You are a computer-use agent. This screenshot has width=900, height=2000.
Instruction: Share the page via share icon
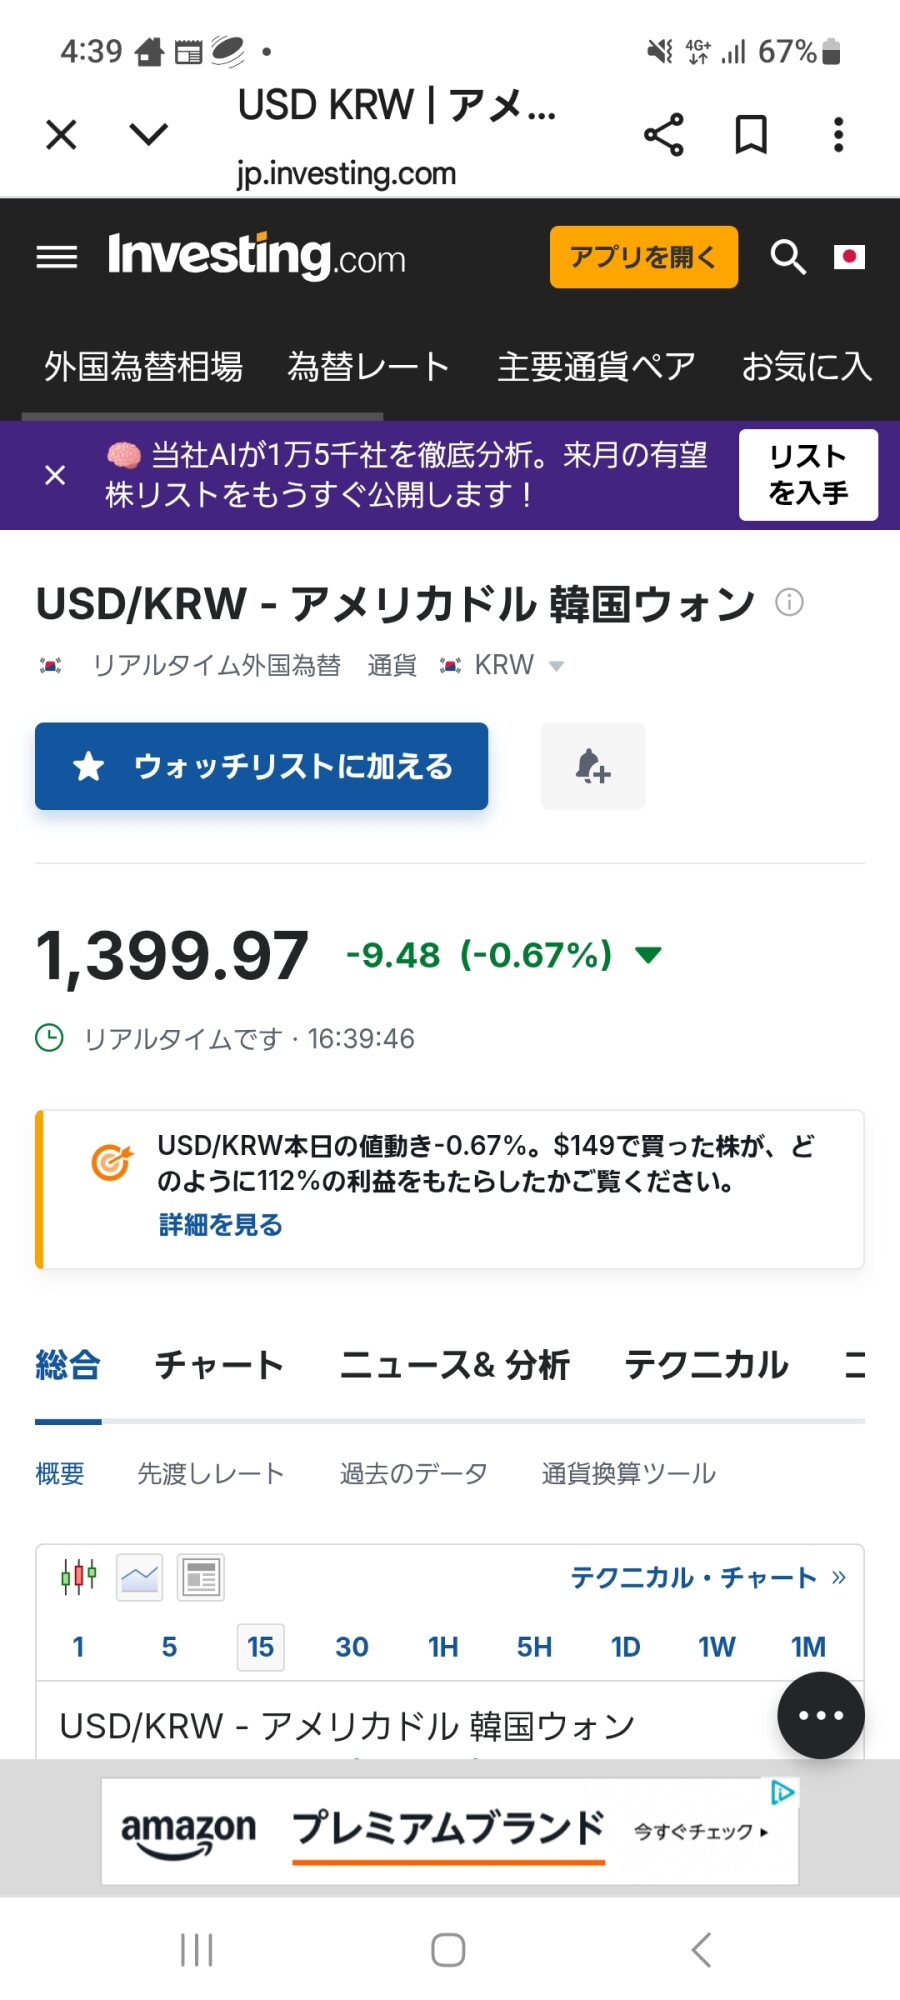663,135
